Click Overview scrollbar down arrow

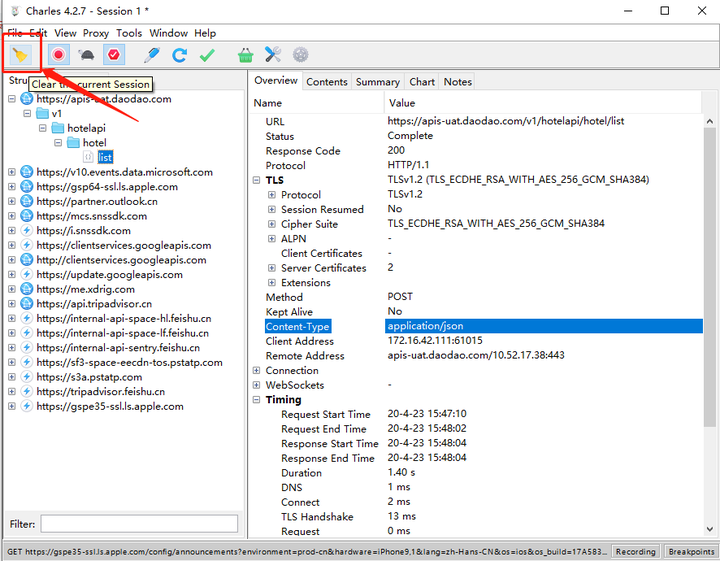[x=709, y=529]
